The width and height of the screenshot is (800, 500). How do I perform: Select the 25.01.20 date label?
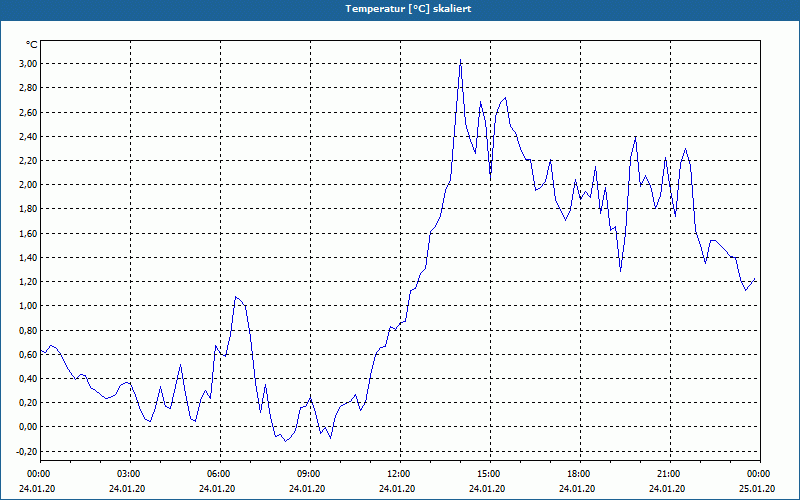pos(757,489)
